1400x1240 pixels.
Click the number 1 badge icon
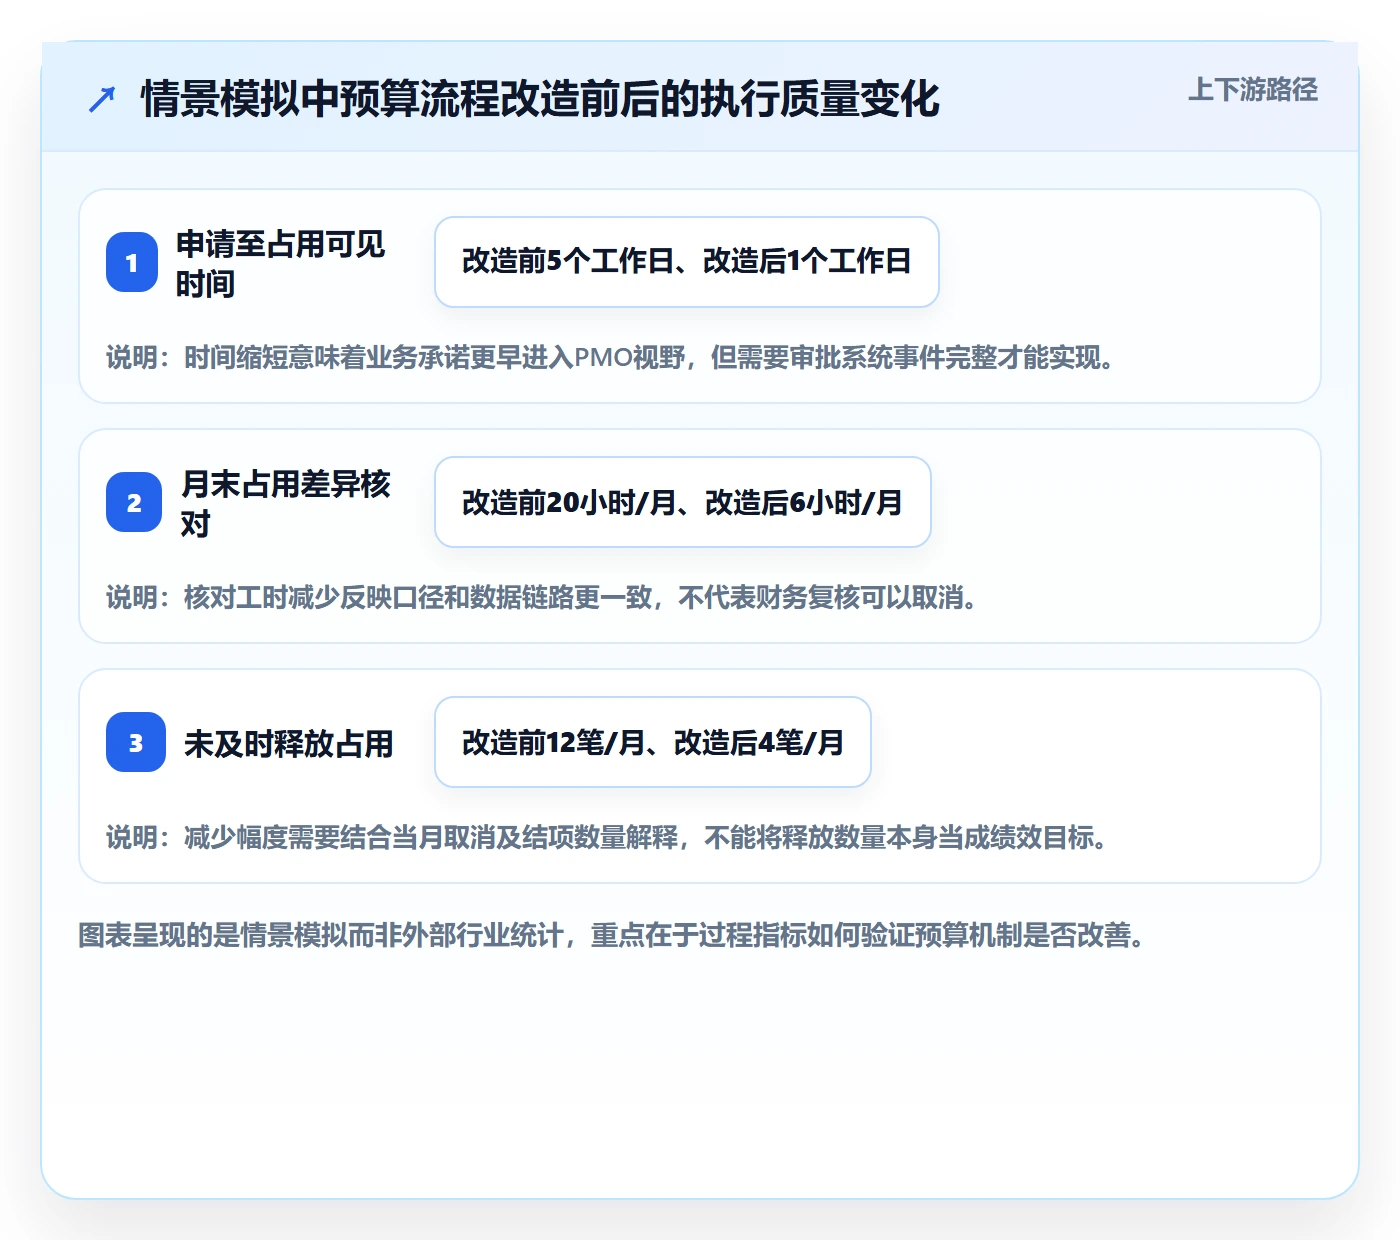click(132, 262)
